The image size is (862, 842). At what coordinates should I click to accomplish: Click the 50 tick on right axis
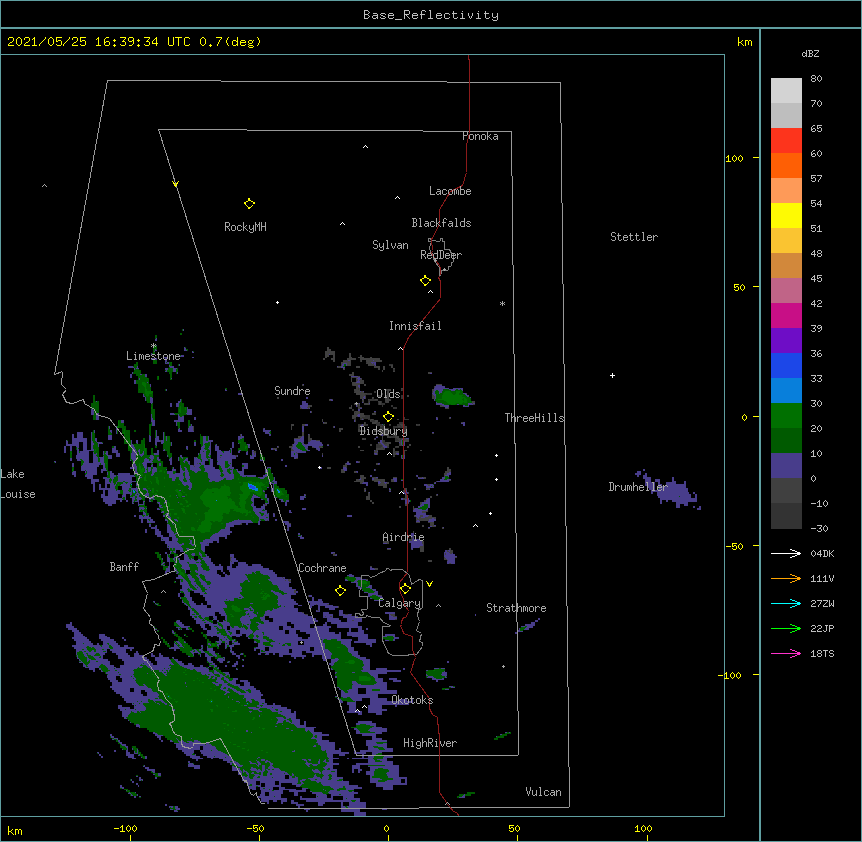coord(739,287)
